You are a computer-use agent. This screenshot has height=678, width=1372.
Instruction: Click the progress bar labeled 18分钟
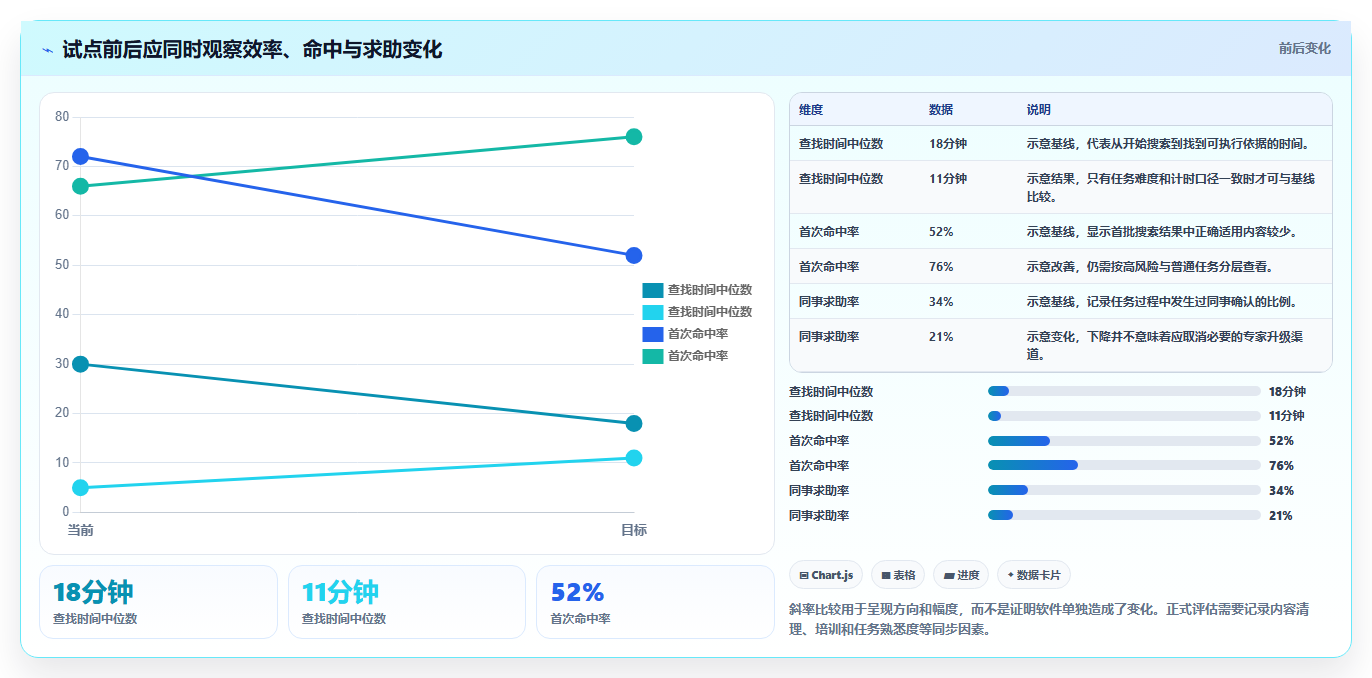pos(1124,391)
